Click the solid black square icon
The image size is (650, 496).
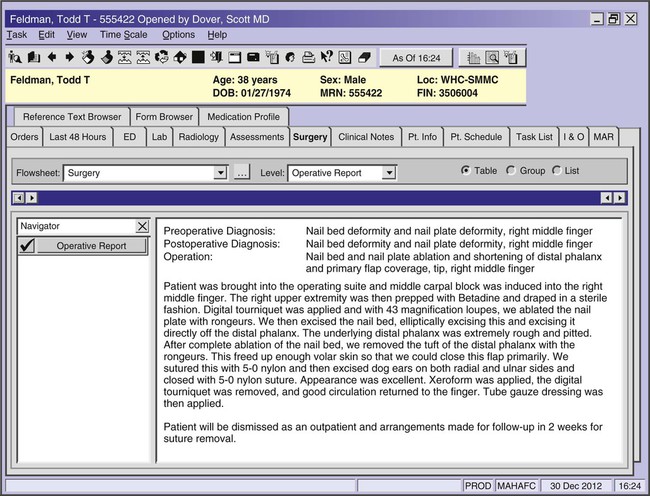[x=198, y=57]
